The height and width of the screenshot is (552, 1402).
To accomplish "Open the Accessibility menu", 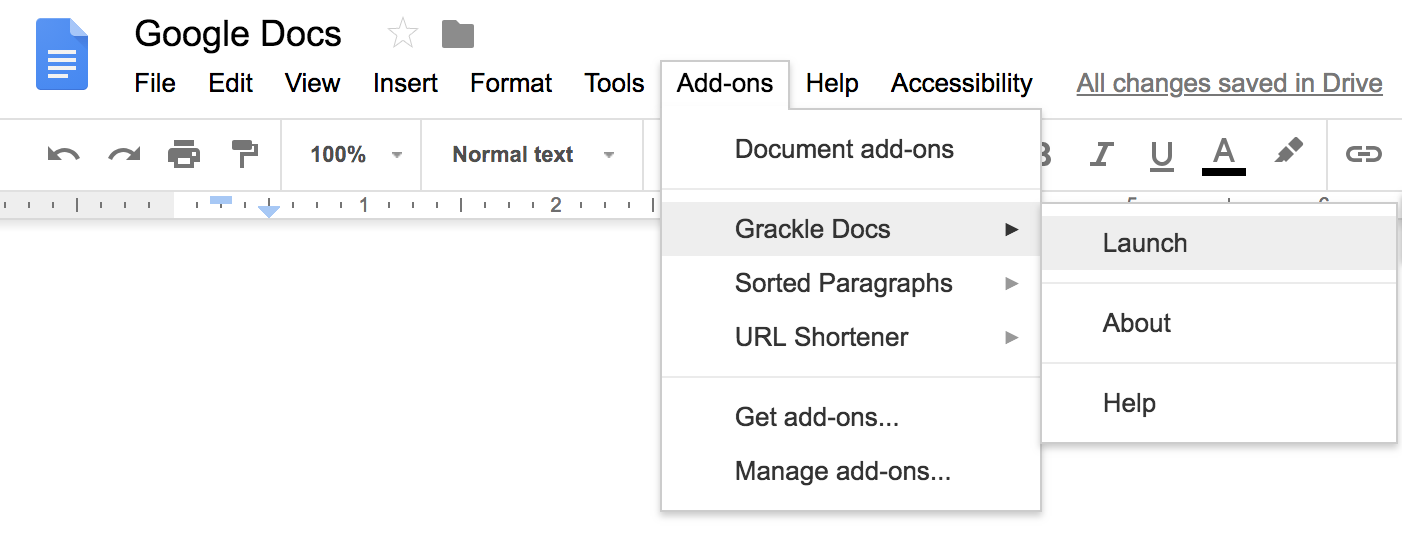I will (x=962, y=83).
